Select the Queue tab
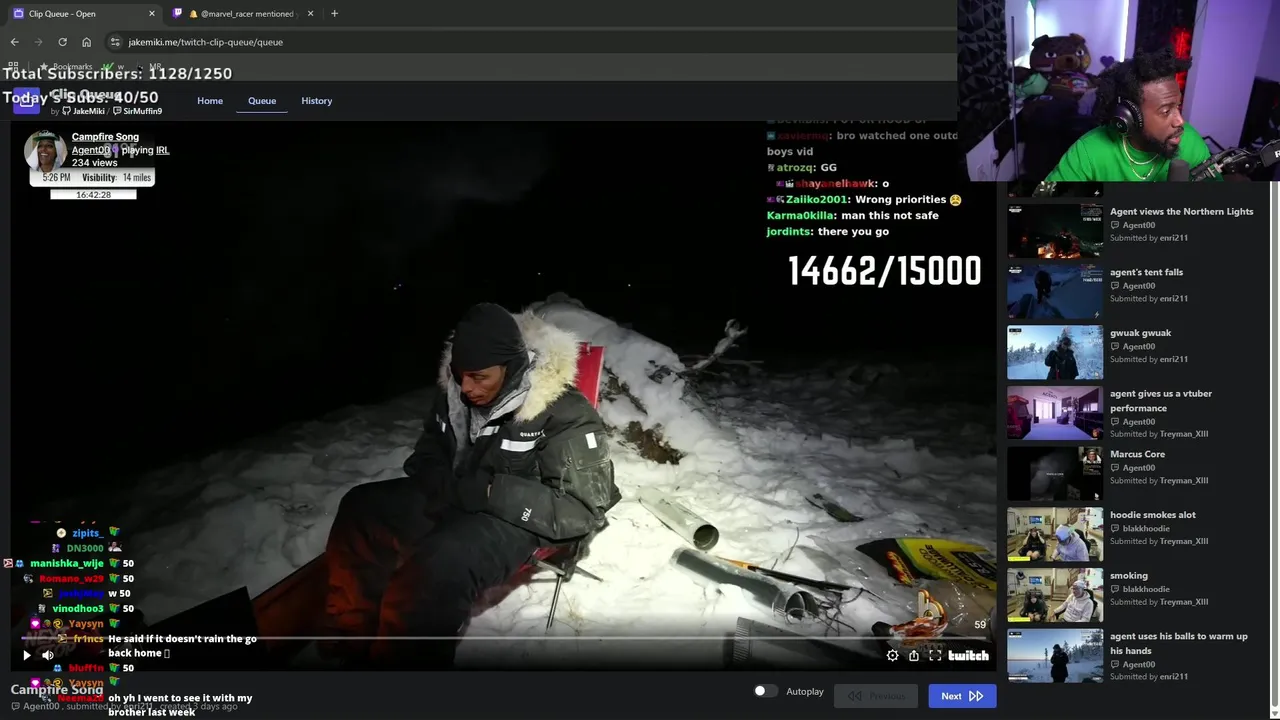The width and height of the screenshot is (1280, 720). (262, 101)
